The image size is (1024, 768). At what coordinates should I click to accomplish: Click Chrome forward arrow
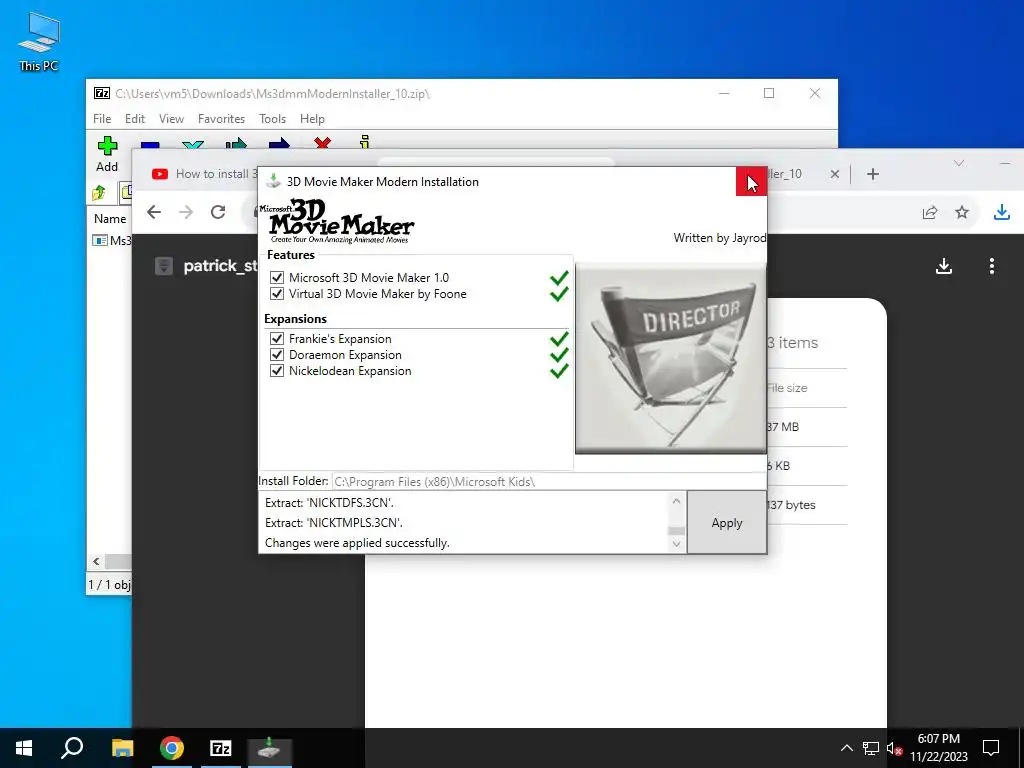point(186,212)
